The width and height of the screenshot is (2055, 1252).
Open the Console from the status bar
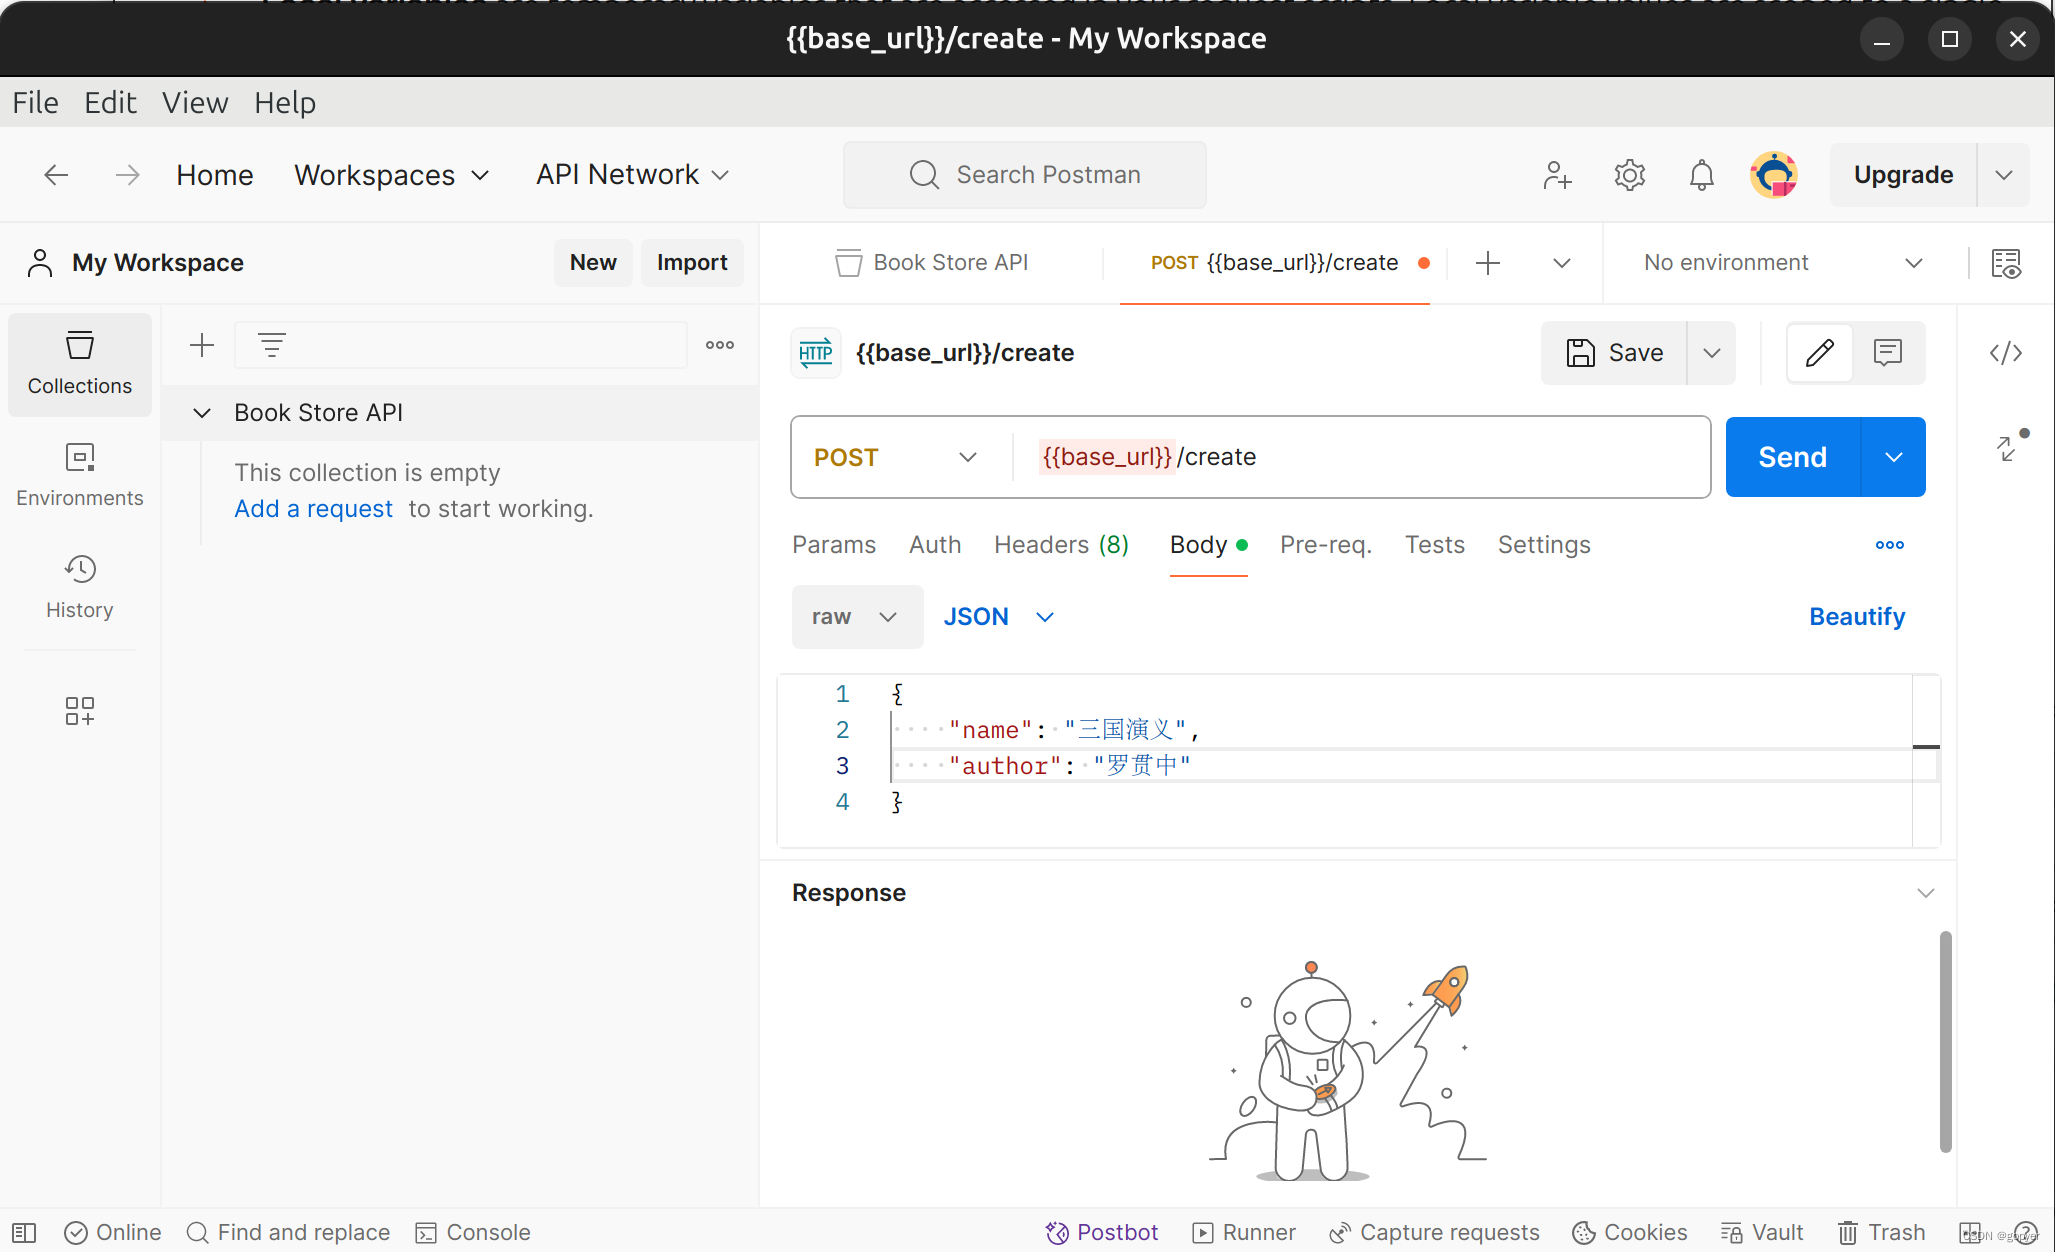click(x=473, y=1232)
